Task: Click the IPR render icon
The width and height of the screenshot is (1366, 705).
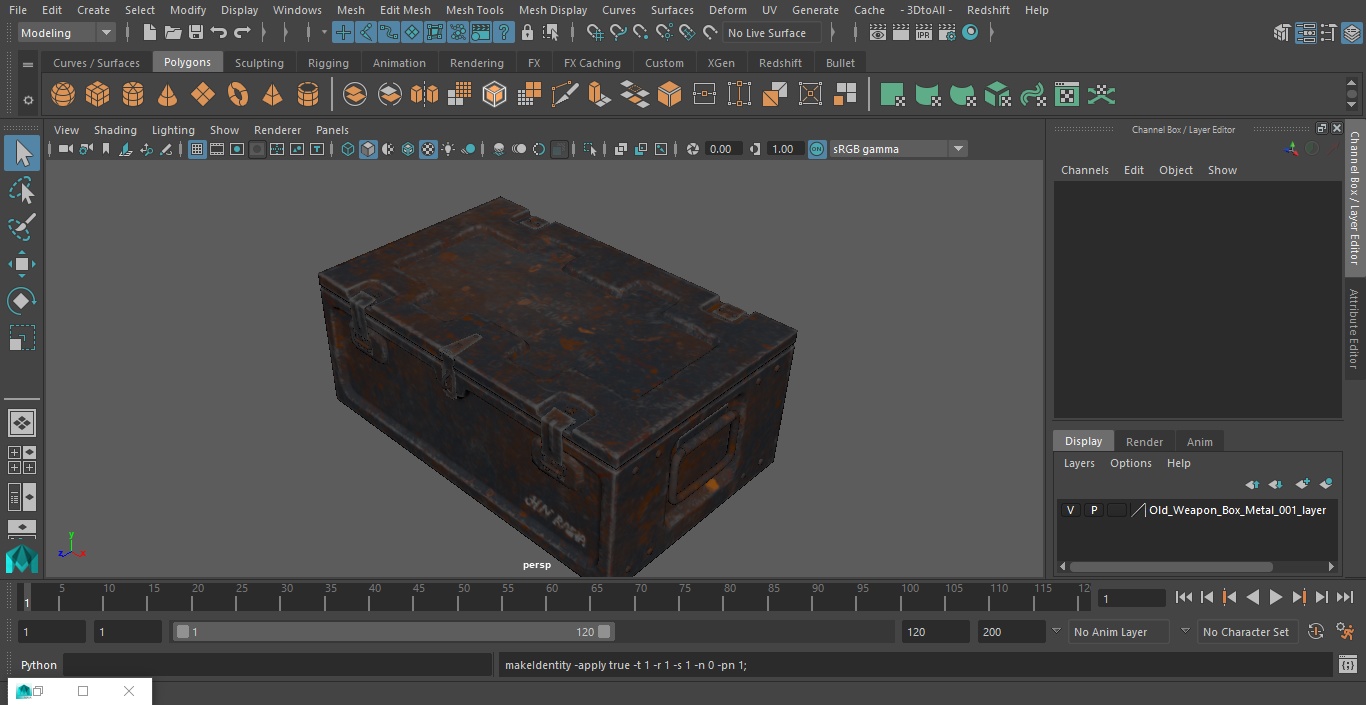Action: click(x=924, y=33)
